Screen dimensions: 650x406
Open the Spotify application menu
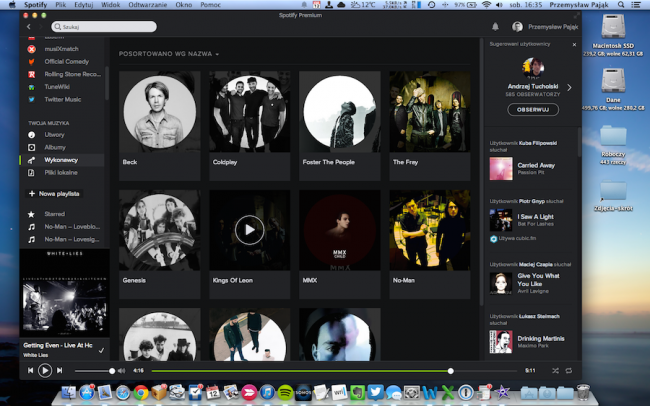(35, 5)
